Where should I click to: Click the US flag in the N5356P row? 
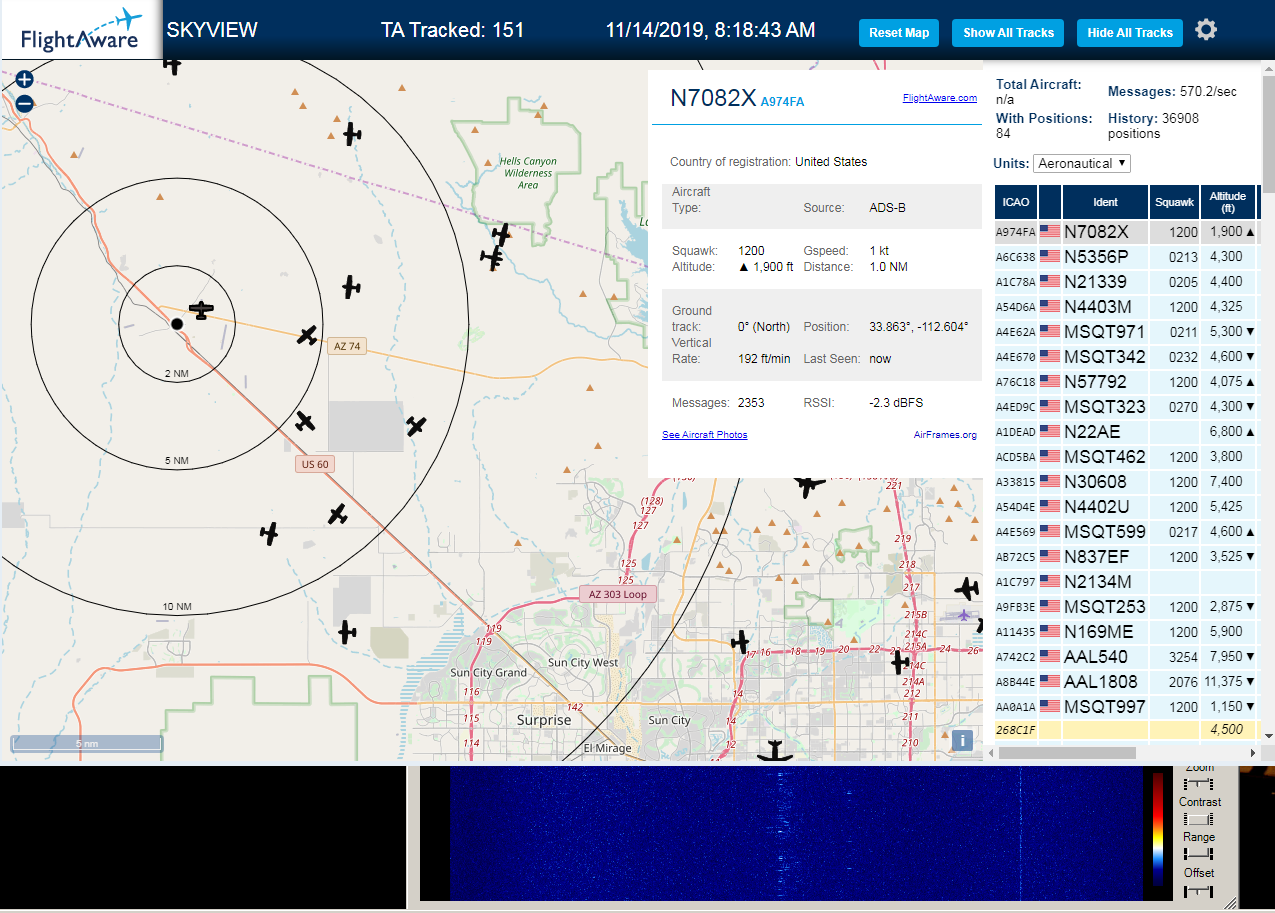click(x=1050, y=257)
